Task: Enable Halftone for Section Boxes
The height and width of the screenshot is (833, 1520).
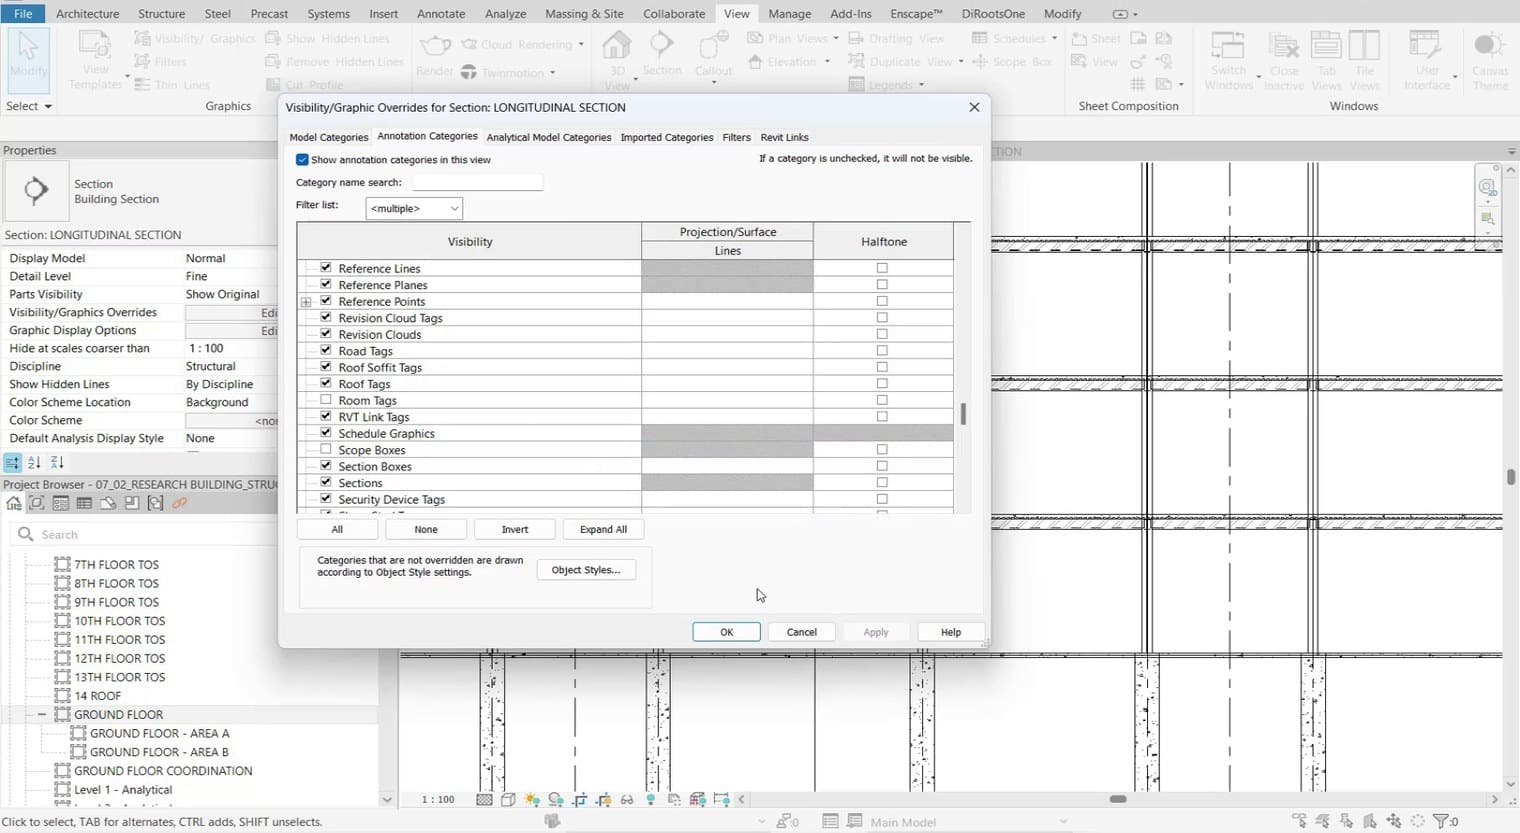Action: coord(882,466)
